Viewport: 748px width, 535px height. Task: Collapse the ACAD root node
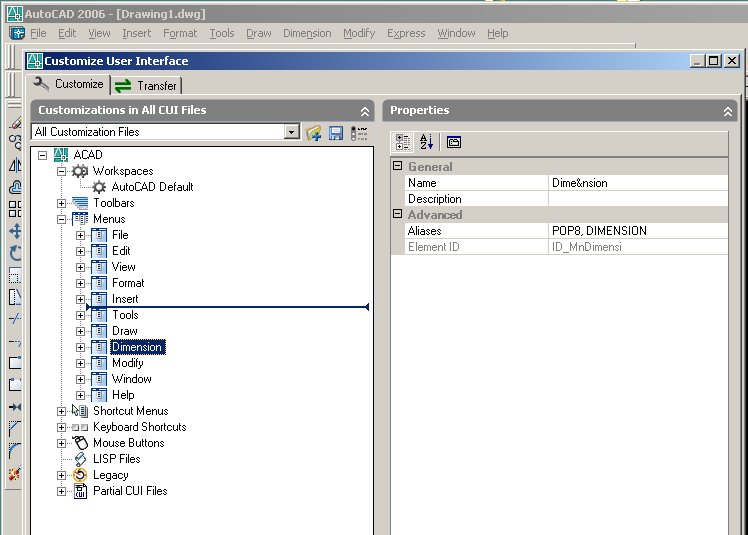(x=42, y=155)
